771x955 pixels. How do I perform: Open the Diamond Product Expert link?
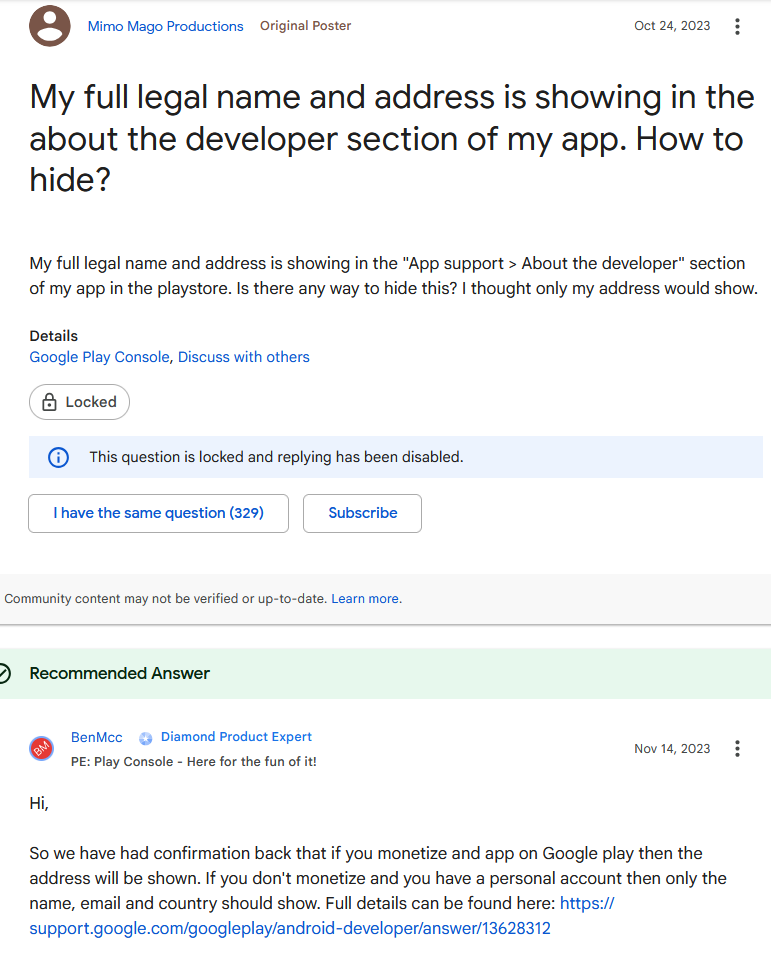click(236, 737)
